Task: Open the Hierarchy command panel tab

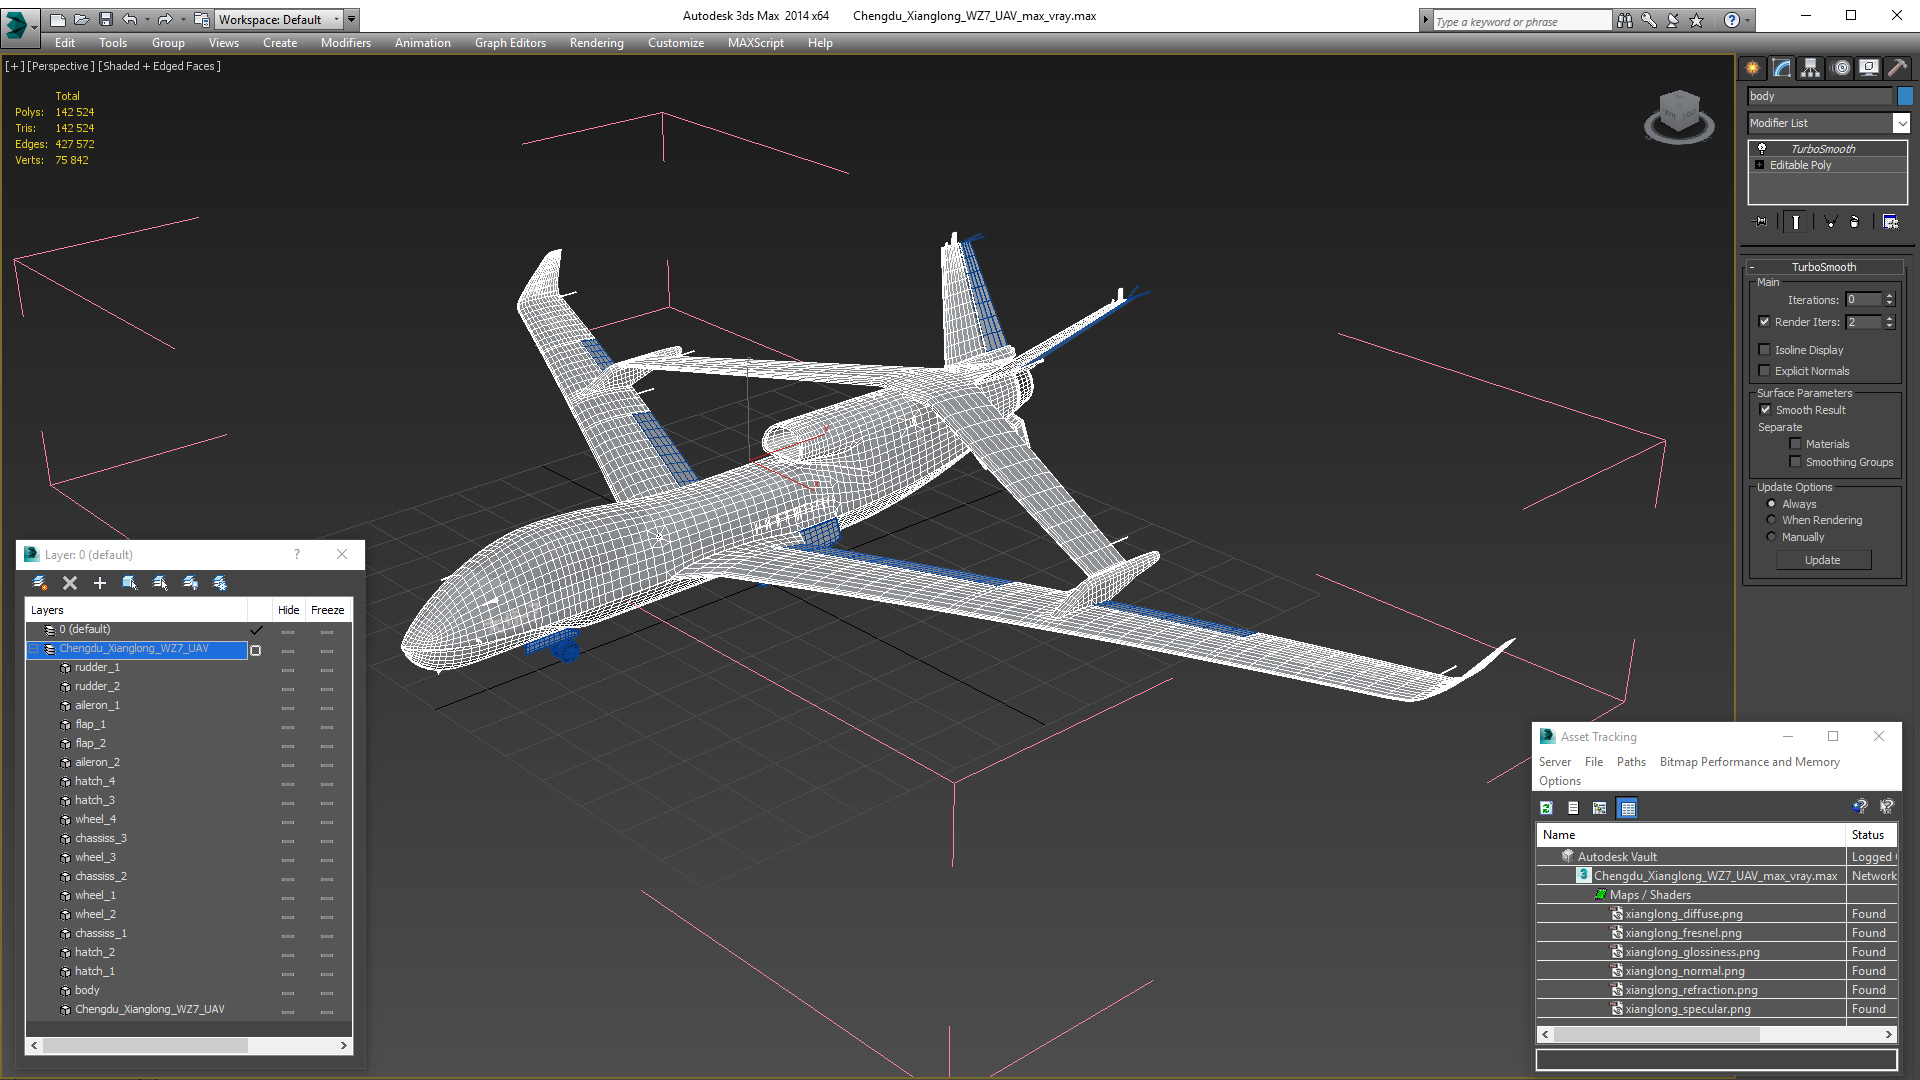Action: click(x=1810, y=68)
